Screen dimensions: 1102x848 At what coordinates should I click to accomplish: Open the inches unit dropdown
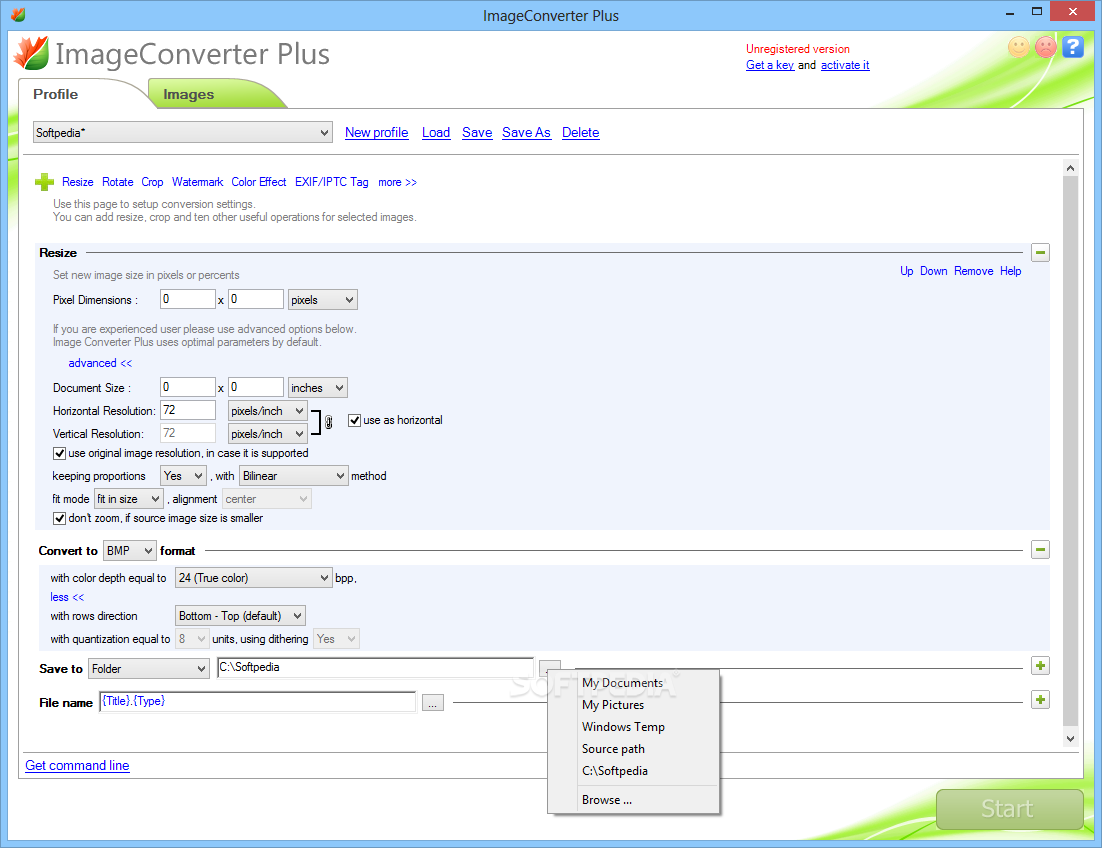click(318, 388)
